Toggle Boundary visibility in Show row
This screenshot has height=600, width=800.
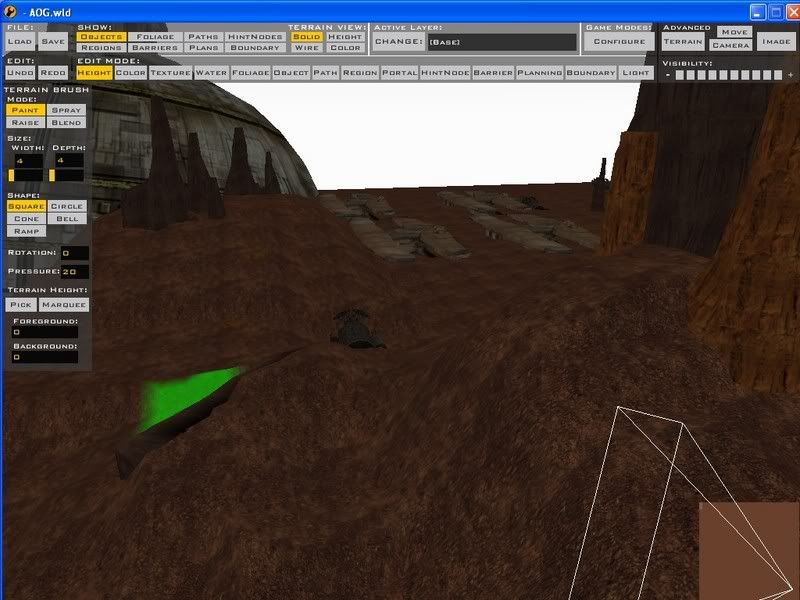click(x=255, y=48)
